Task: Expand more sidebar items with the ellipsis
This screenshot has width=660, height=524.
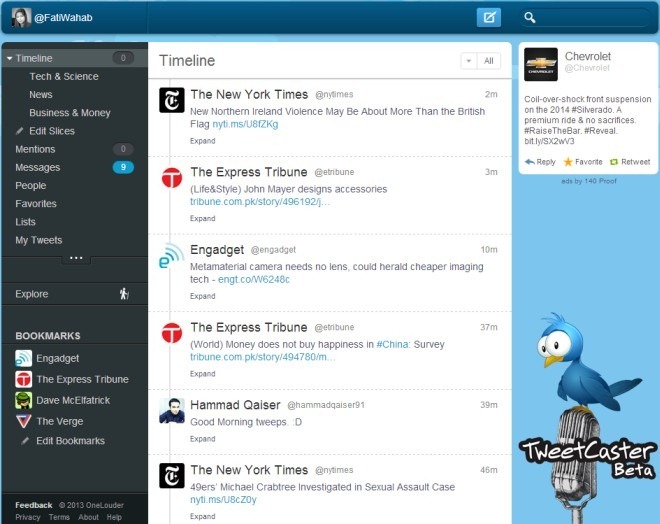Action: tap(76, 258)
